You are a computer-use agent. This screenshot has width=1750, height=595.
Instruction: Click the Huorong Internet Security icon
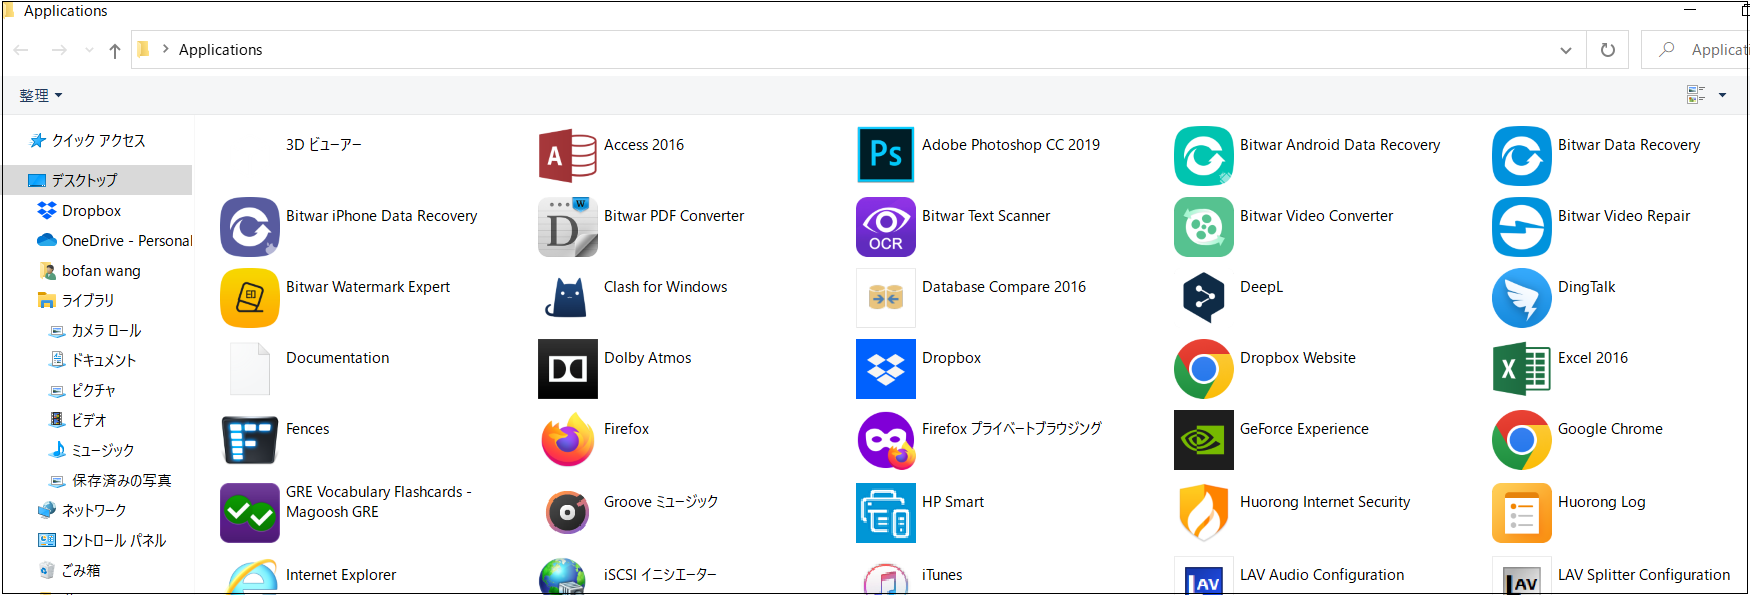[1203, 512]
